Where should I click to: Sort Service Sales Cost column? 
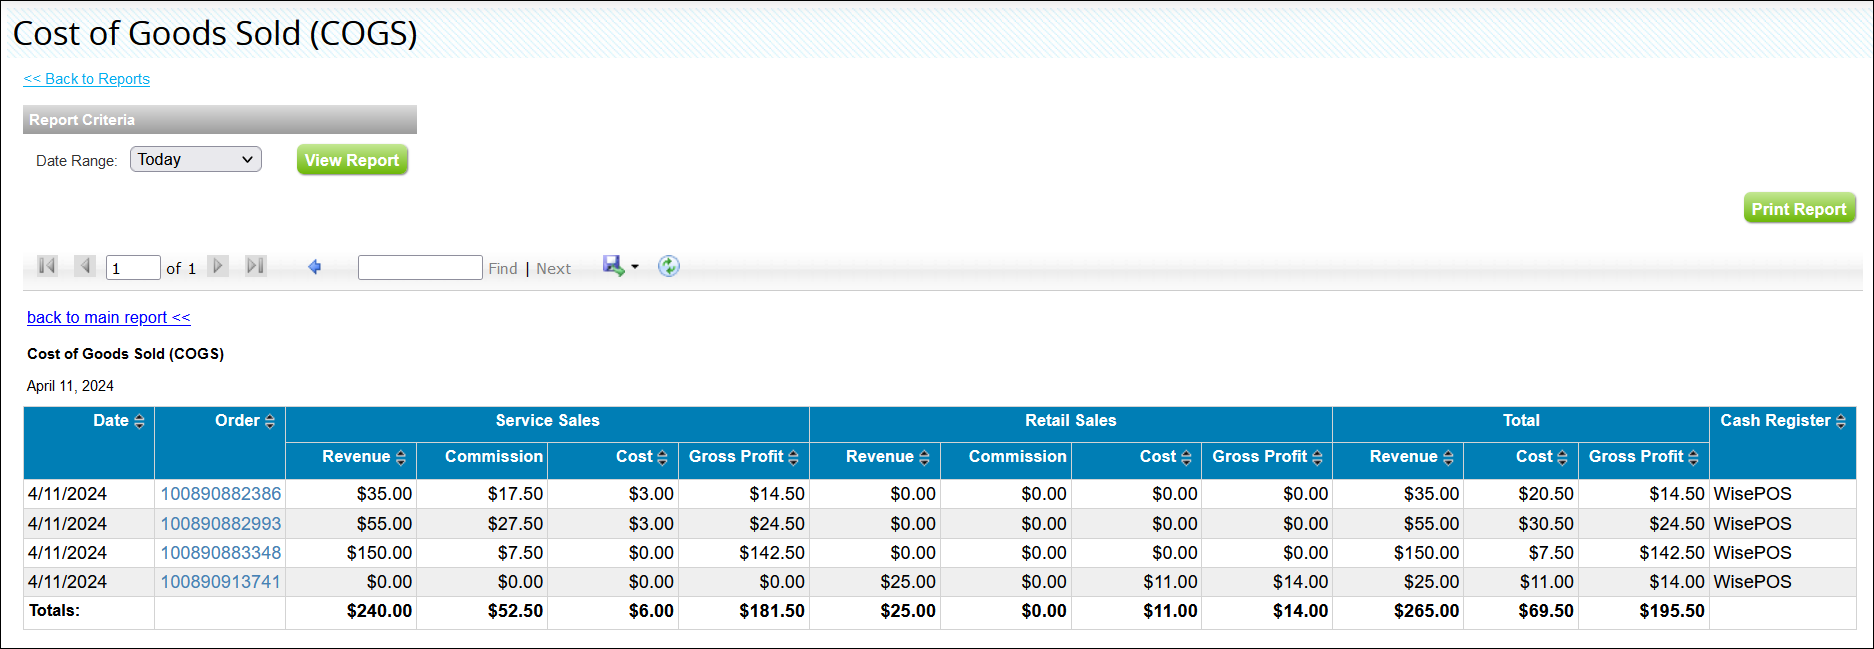click(662, 458)
